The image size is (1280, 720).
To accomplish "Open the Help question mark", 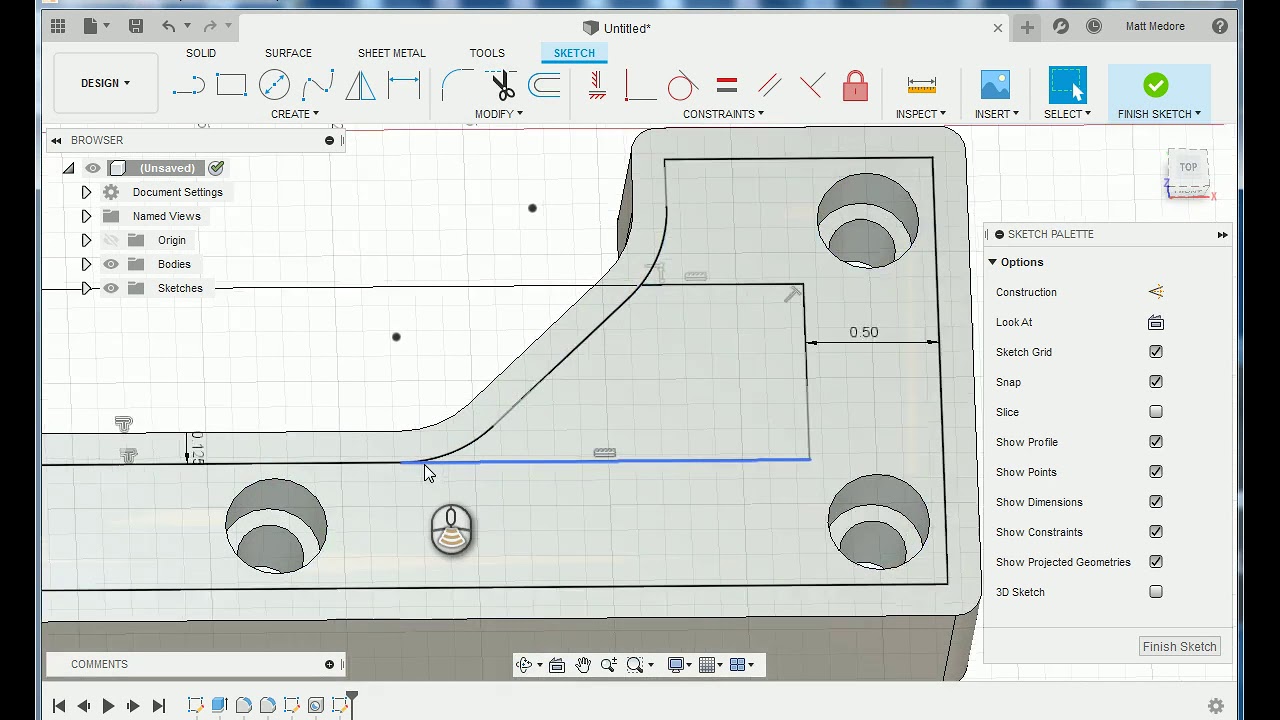I will 1220,27.
